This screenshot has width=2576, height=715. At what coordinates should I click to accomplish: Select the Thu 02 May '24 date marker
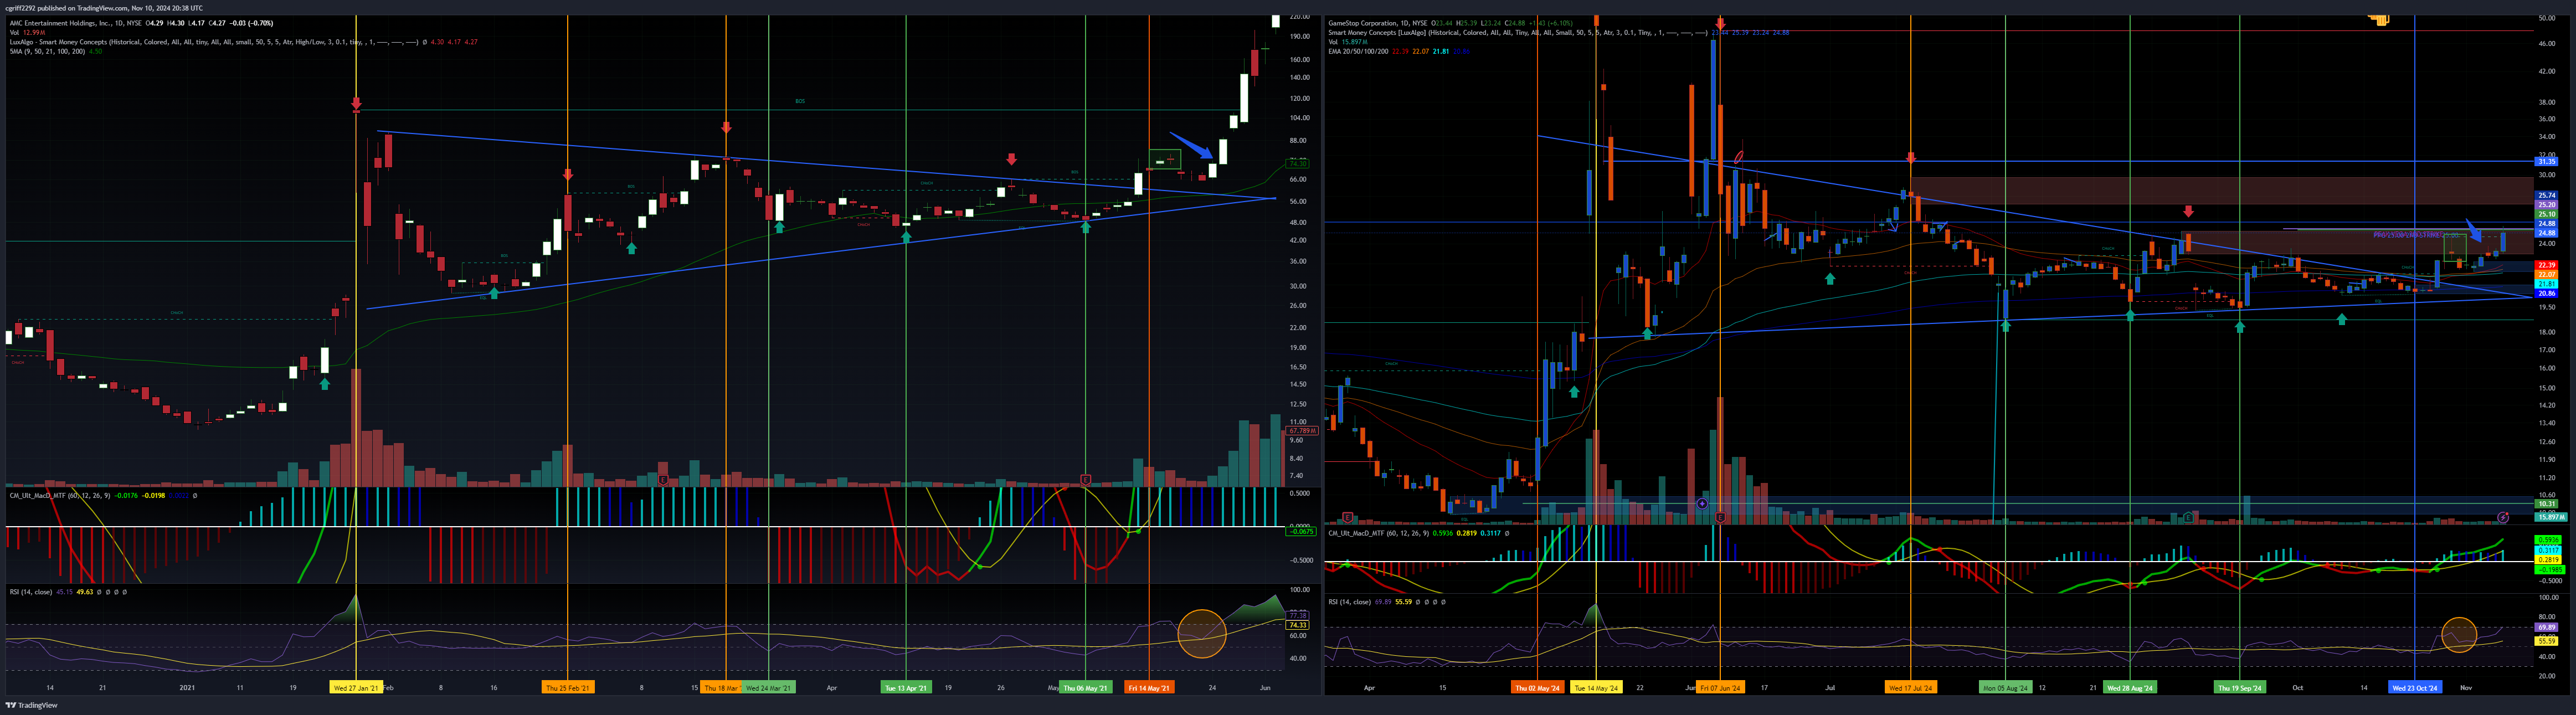tap(1537, 688)
